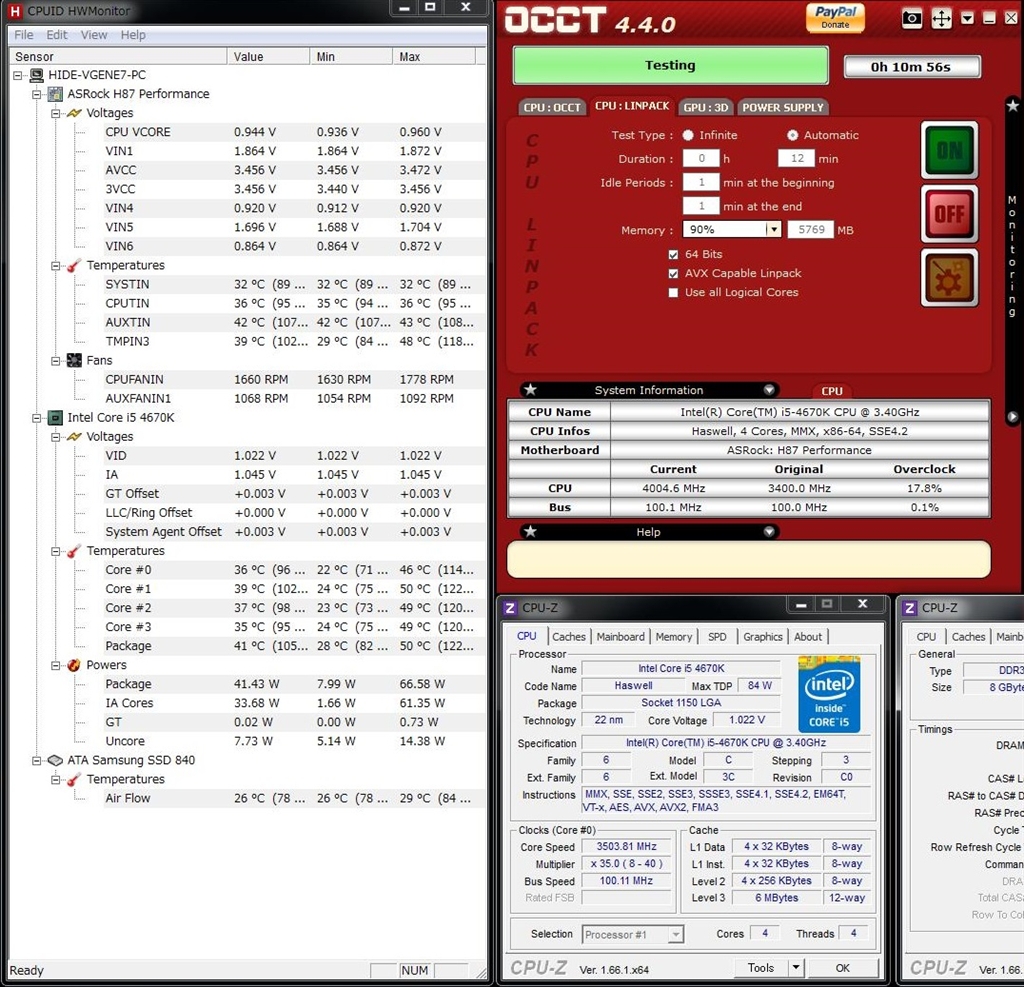Switch to the CPU : OCCT tab

tap(552, 107)
